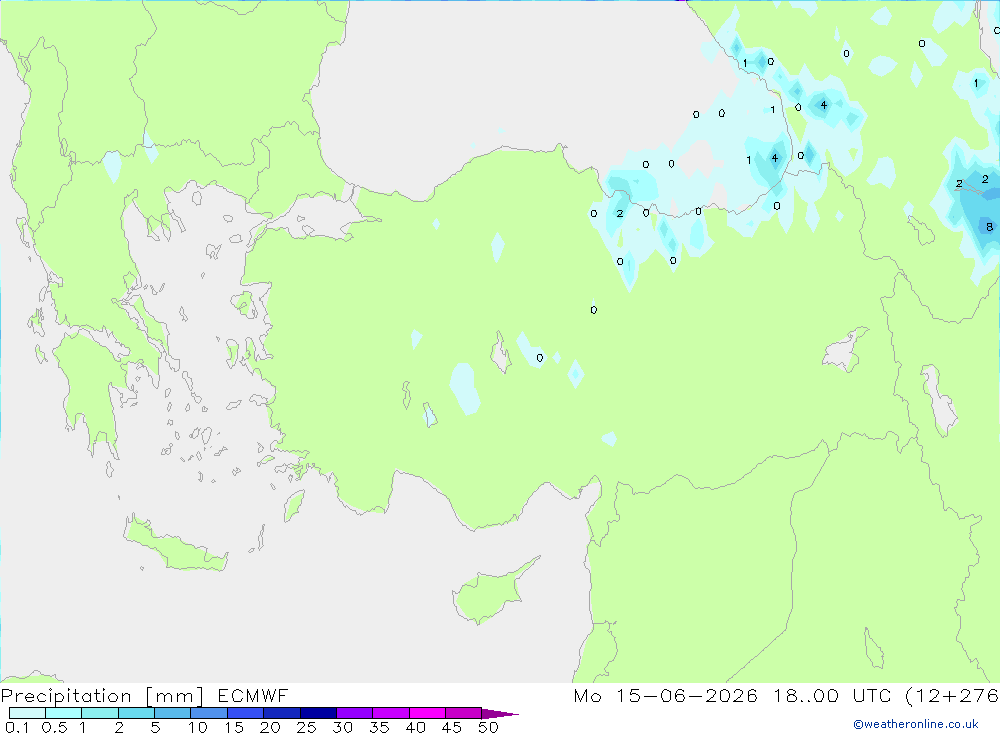Click the '(12+276' forecast offset text
Viewport: 1000px width, 733px height.
(952, 695)
